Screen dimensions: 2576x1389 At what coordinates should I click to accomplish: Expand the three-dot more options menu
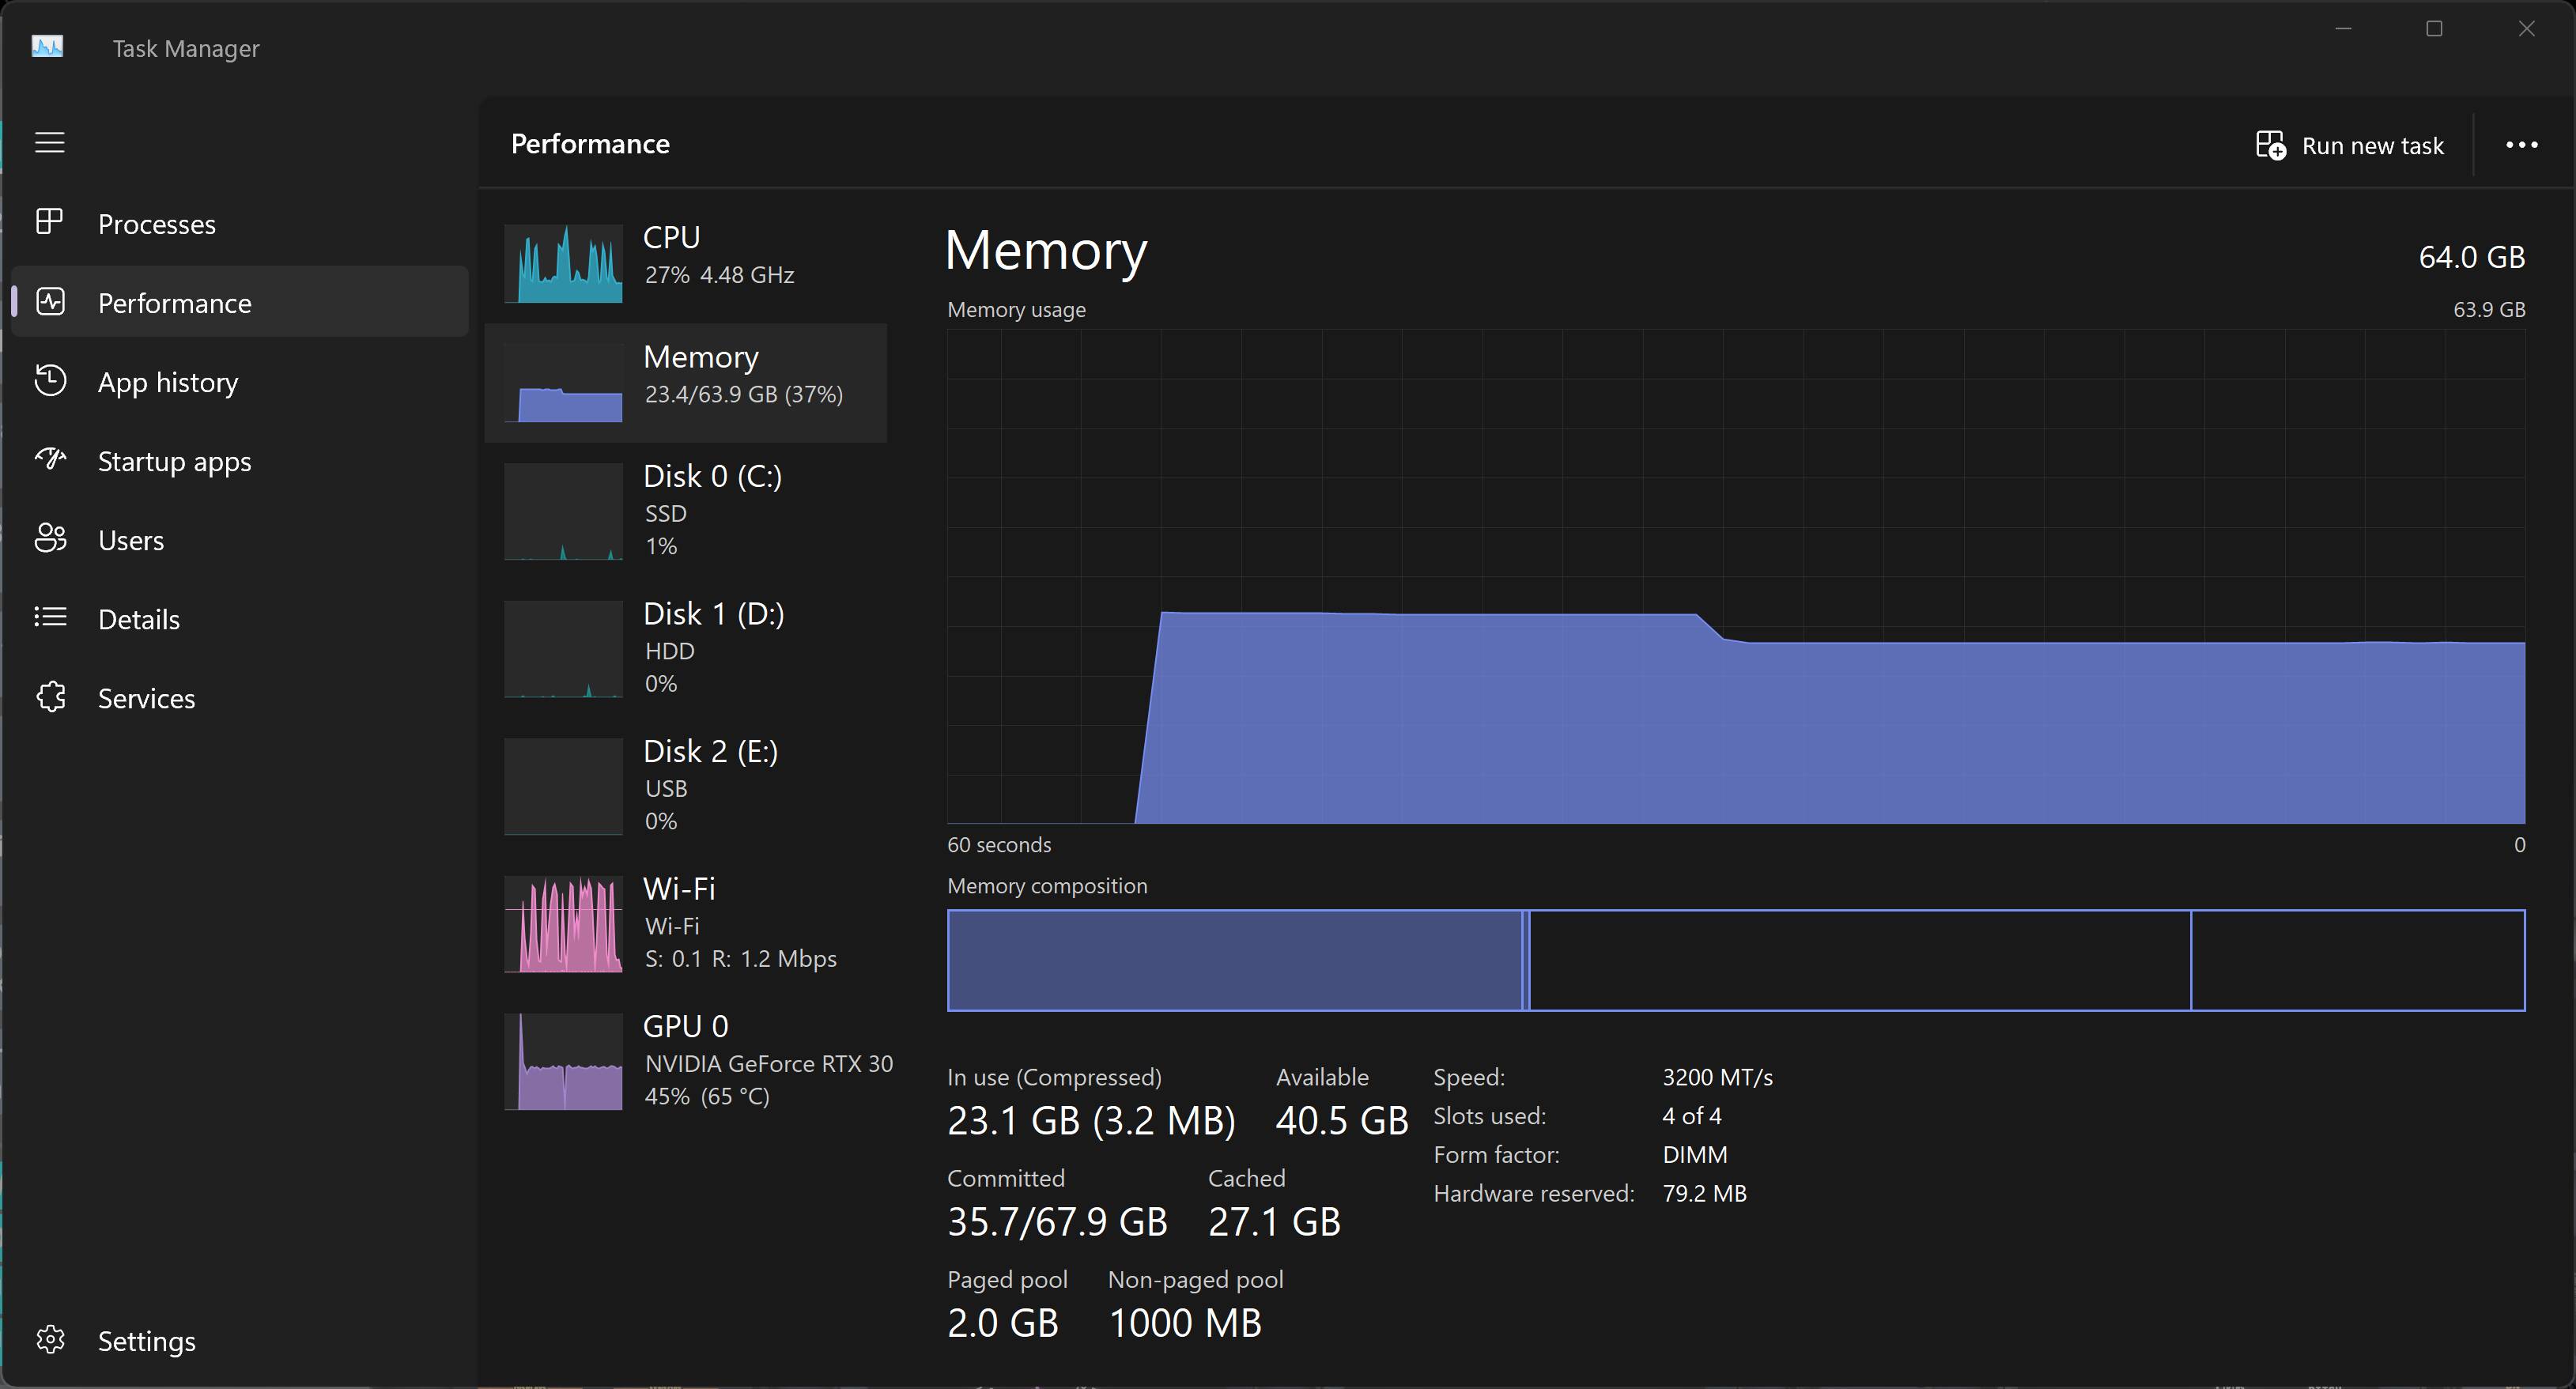point(2521,145)
